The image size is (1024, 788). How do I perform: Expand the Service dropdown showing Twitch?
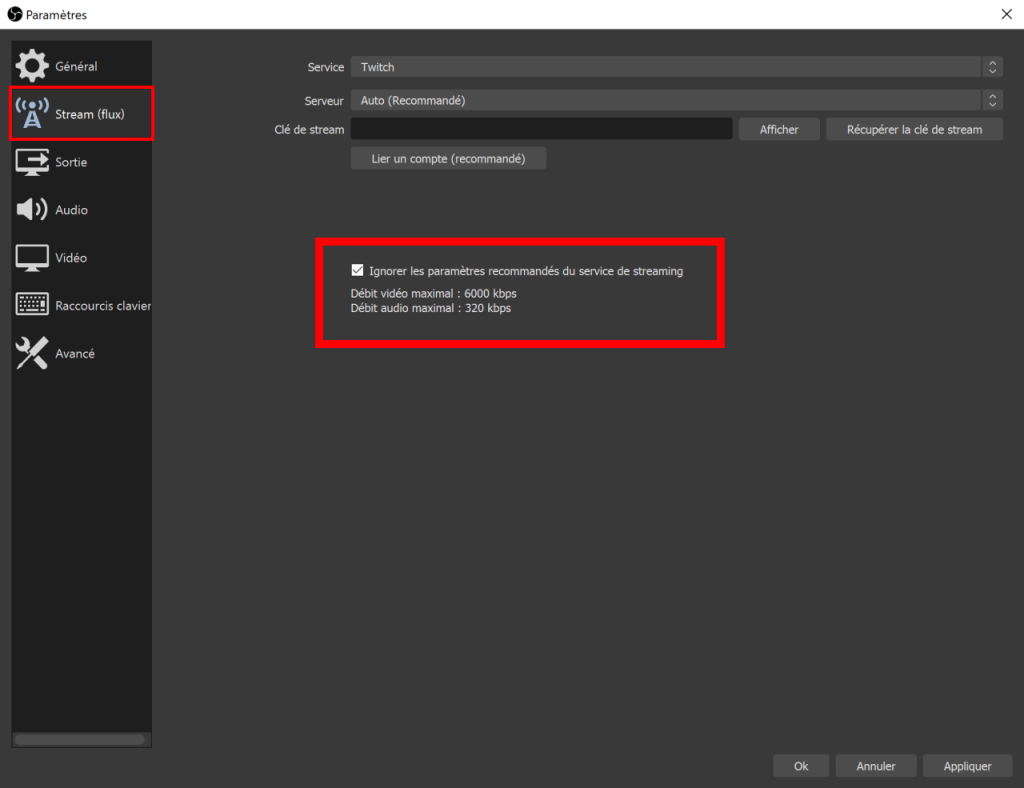pos(675,67)
